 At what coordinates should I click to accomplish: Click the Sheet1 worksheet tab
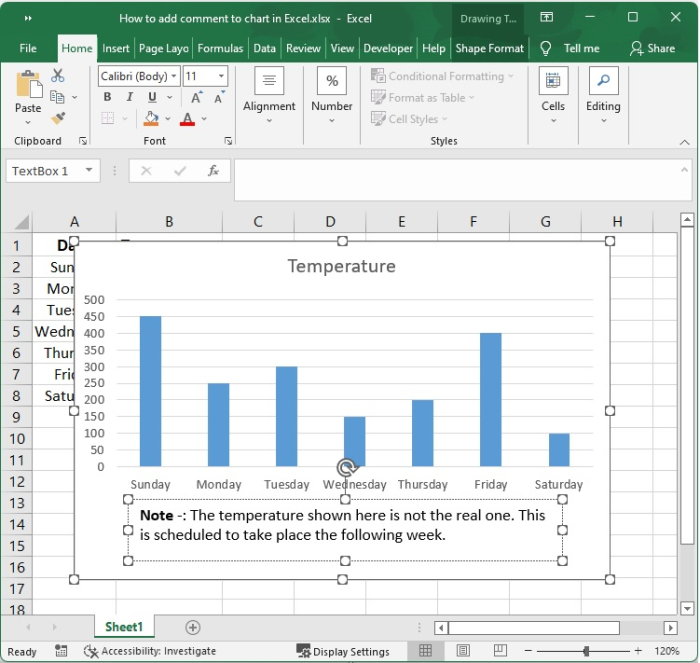click(x=124, y=627)
